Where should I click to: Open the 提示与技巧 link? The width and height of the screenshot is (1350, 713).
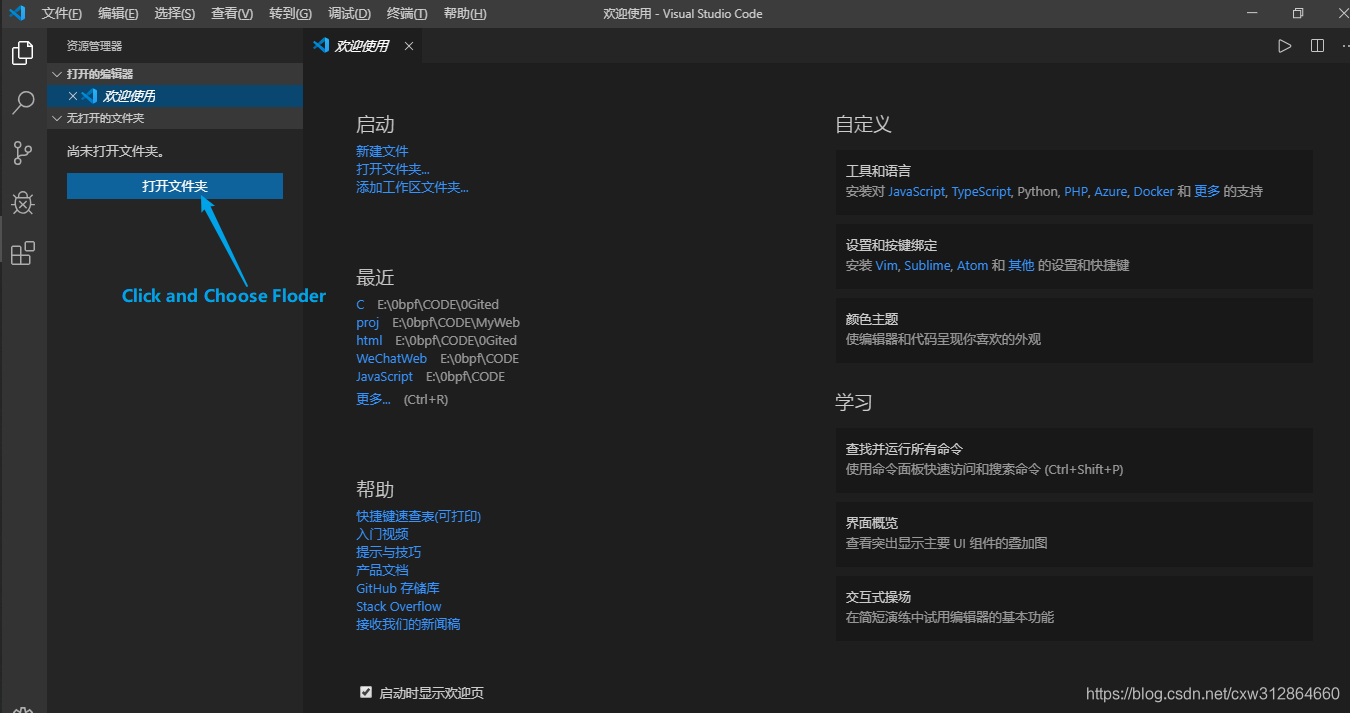coord(389,552)
